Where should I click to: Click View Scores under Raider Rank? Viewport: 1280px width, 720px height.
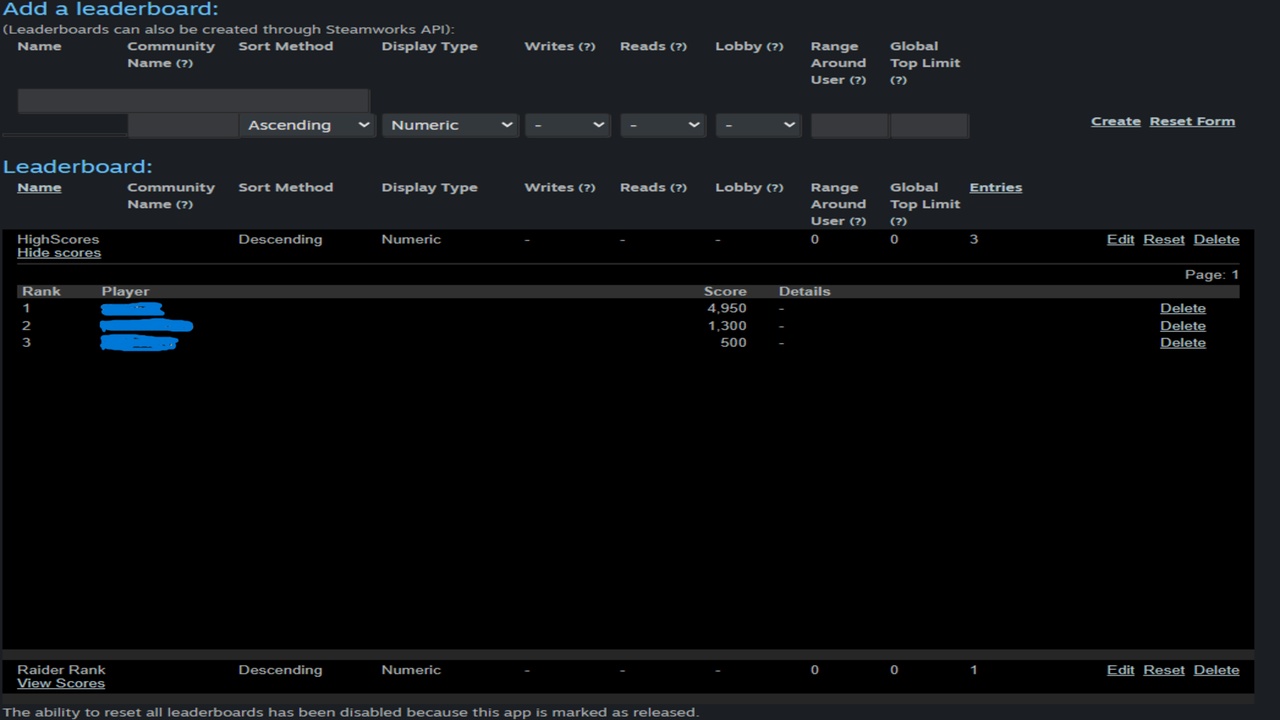tap(61, 684)
